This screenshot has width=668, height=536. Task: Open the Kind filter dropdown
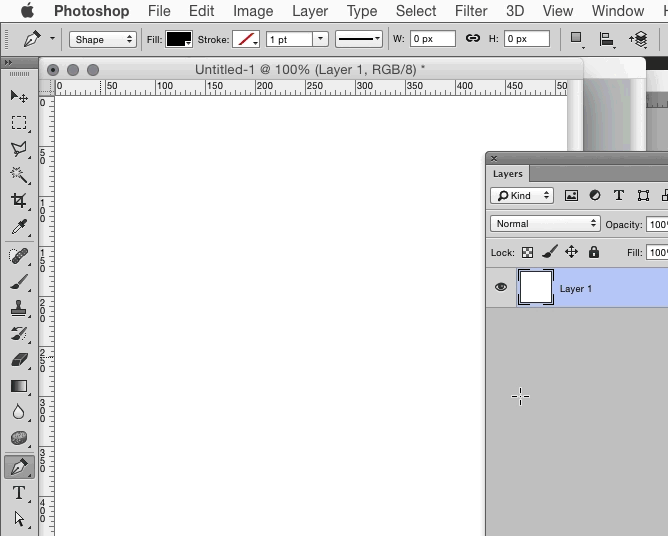tap(522, 196)
